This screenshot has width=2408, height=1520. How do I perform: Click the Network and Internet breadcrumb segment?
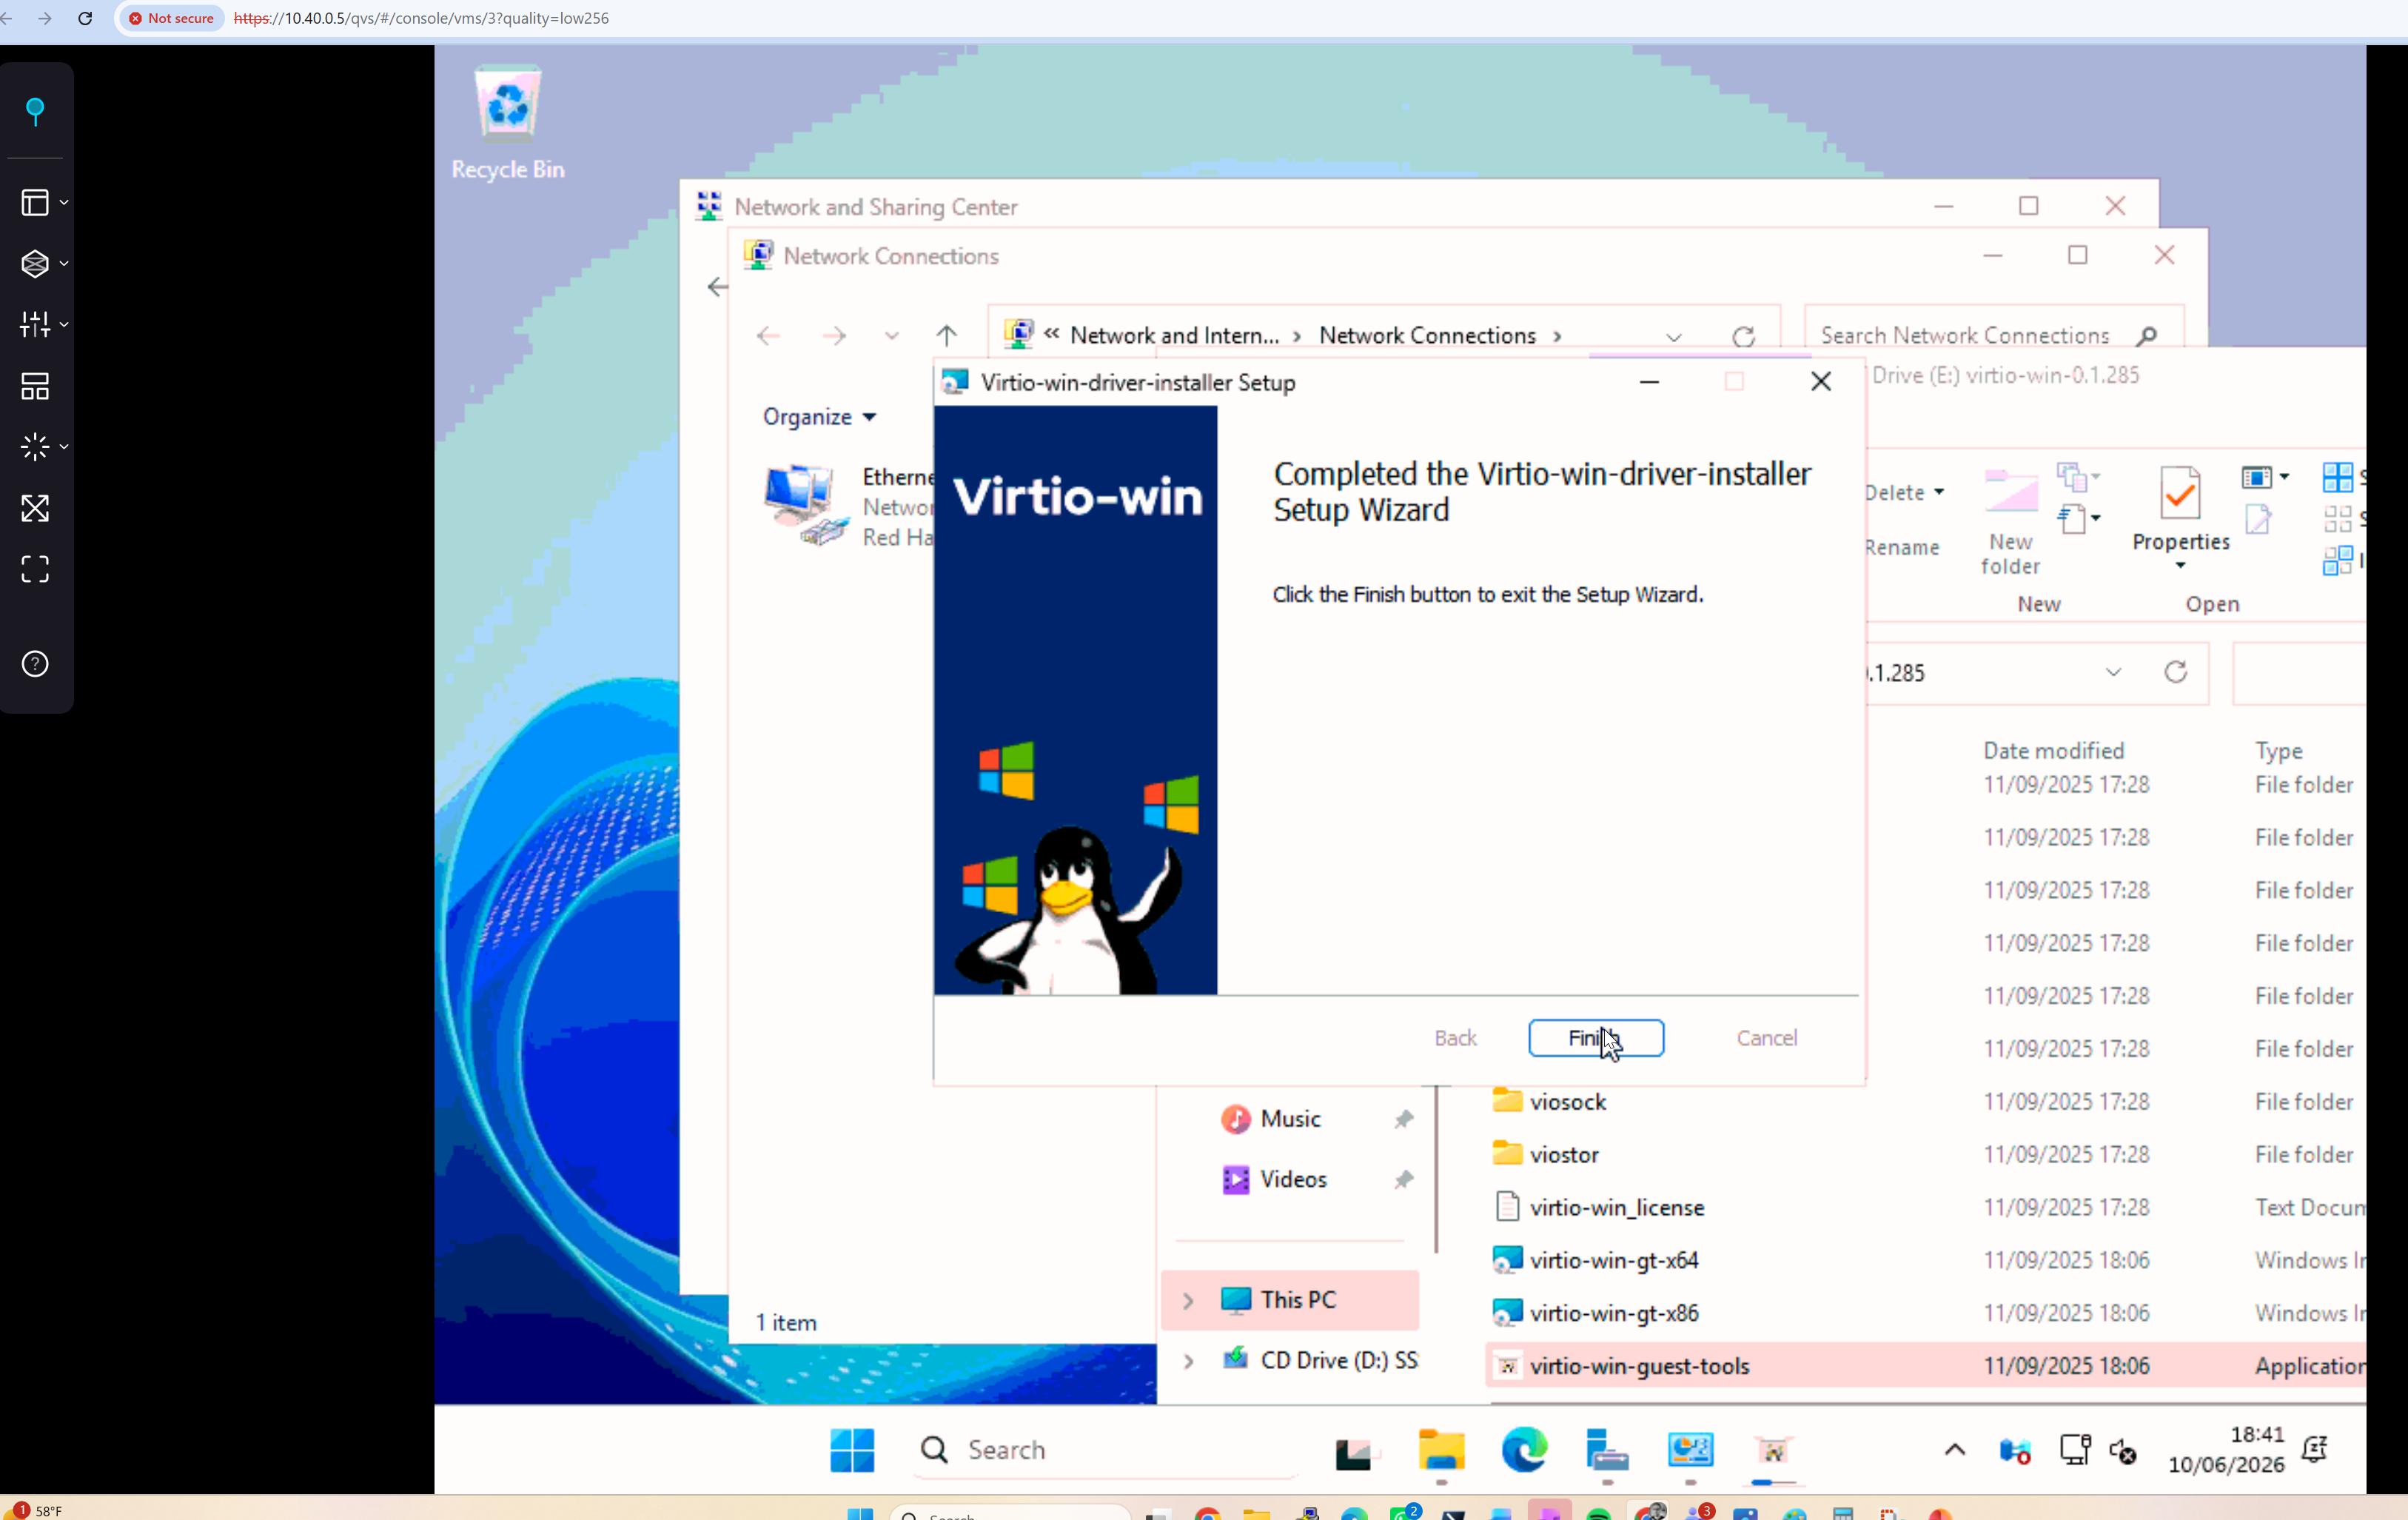pyautogui.click(x=1174, y=336)
